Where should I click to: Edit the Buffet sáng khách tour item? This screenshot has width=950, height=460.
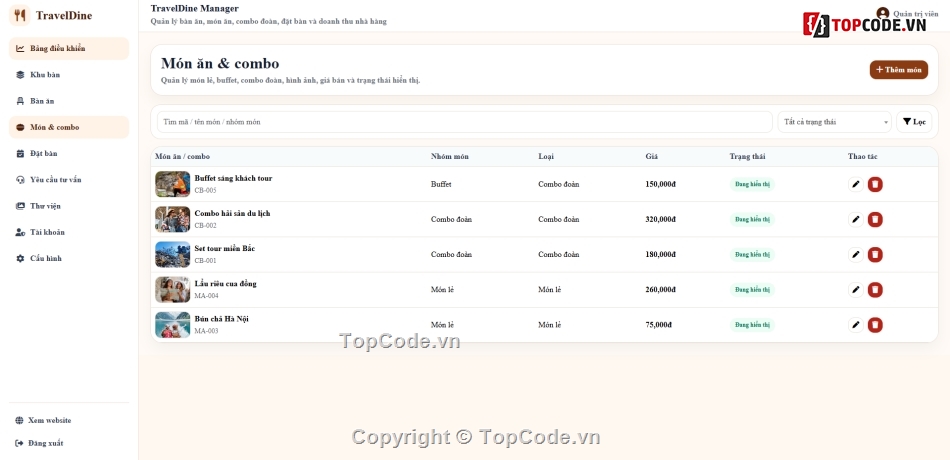click(x=855, y=184)
